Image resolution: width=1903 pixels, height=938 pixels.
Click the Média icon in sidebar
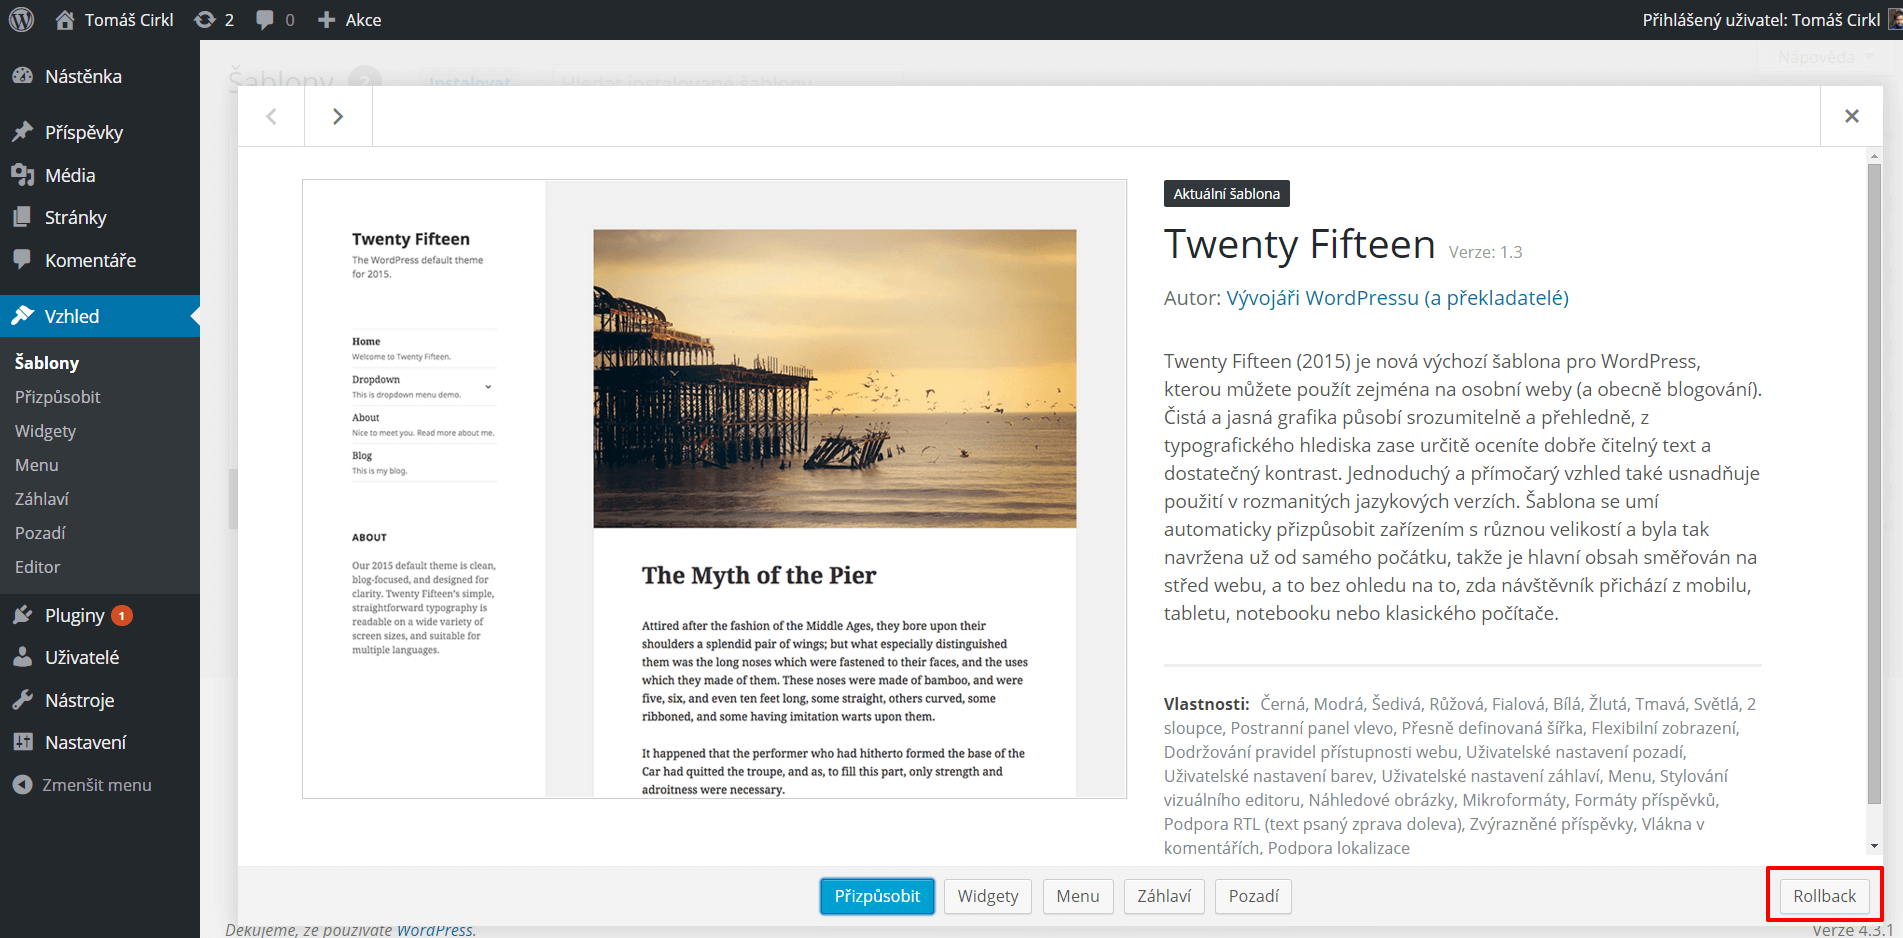click(x=22, y=175)
